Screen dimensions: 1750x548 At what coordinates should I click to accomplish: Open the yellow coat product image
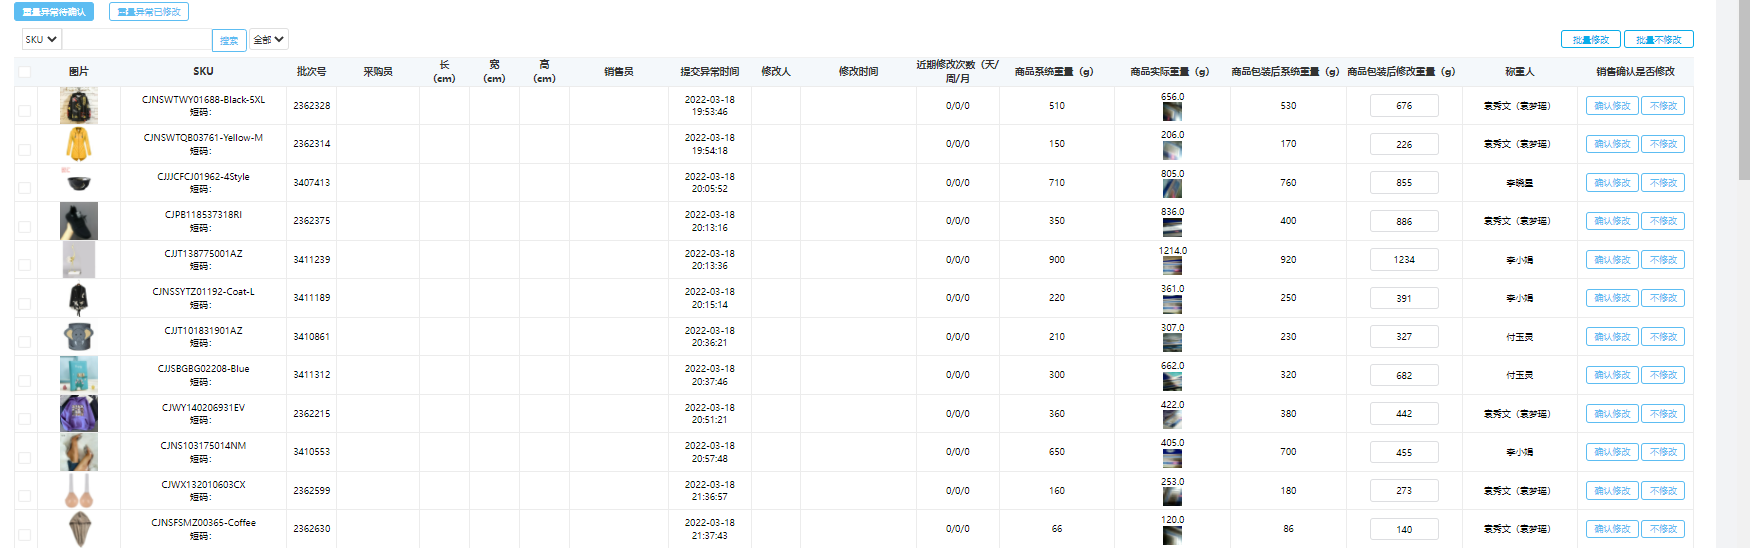pyautogui.click(x=78, y=144)
